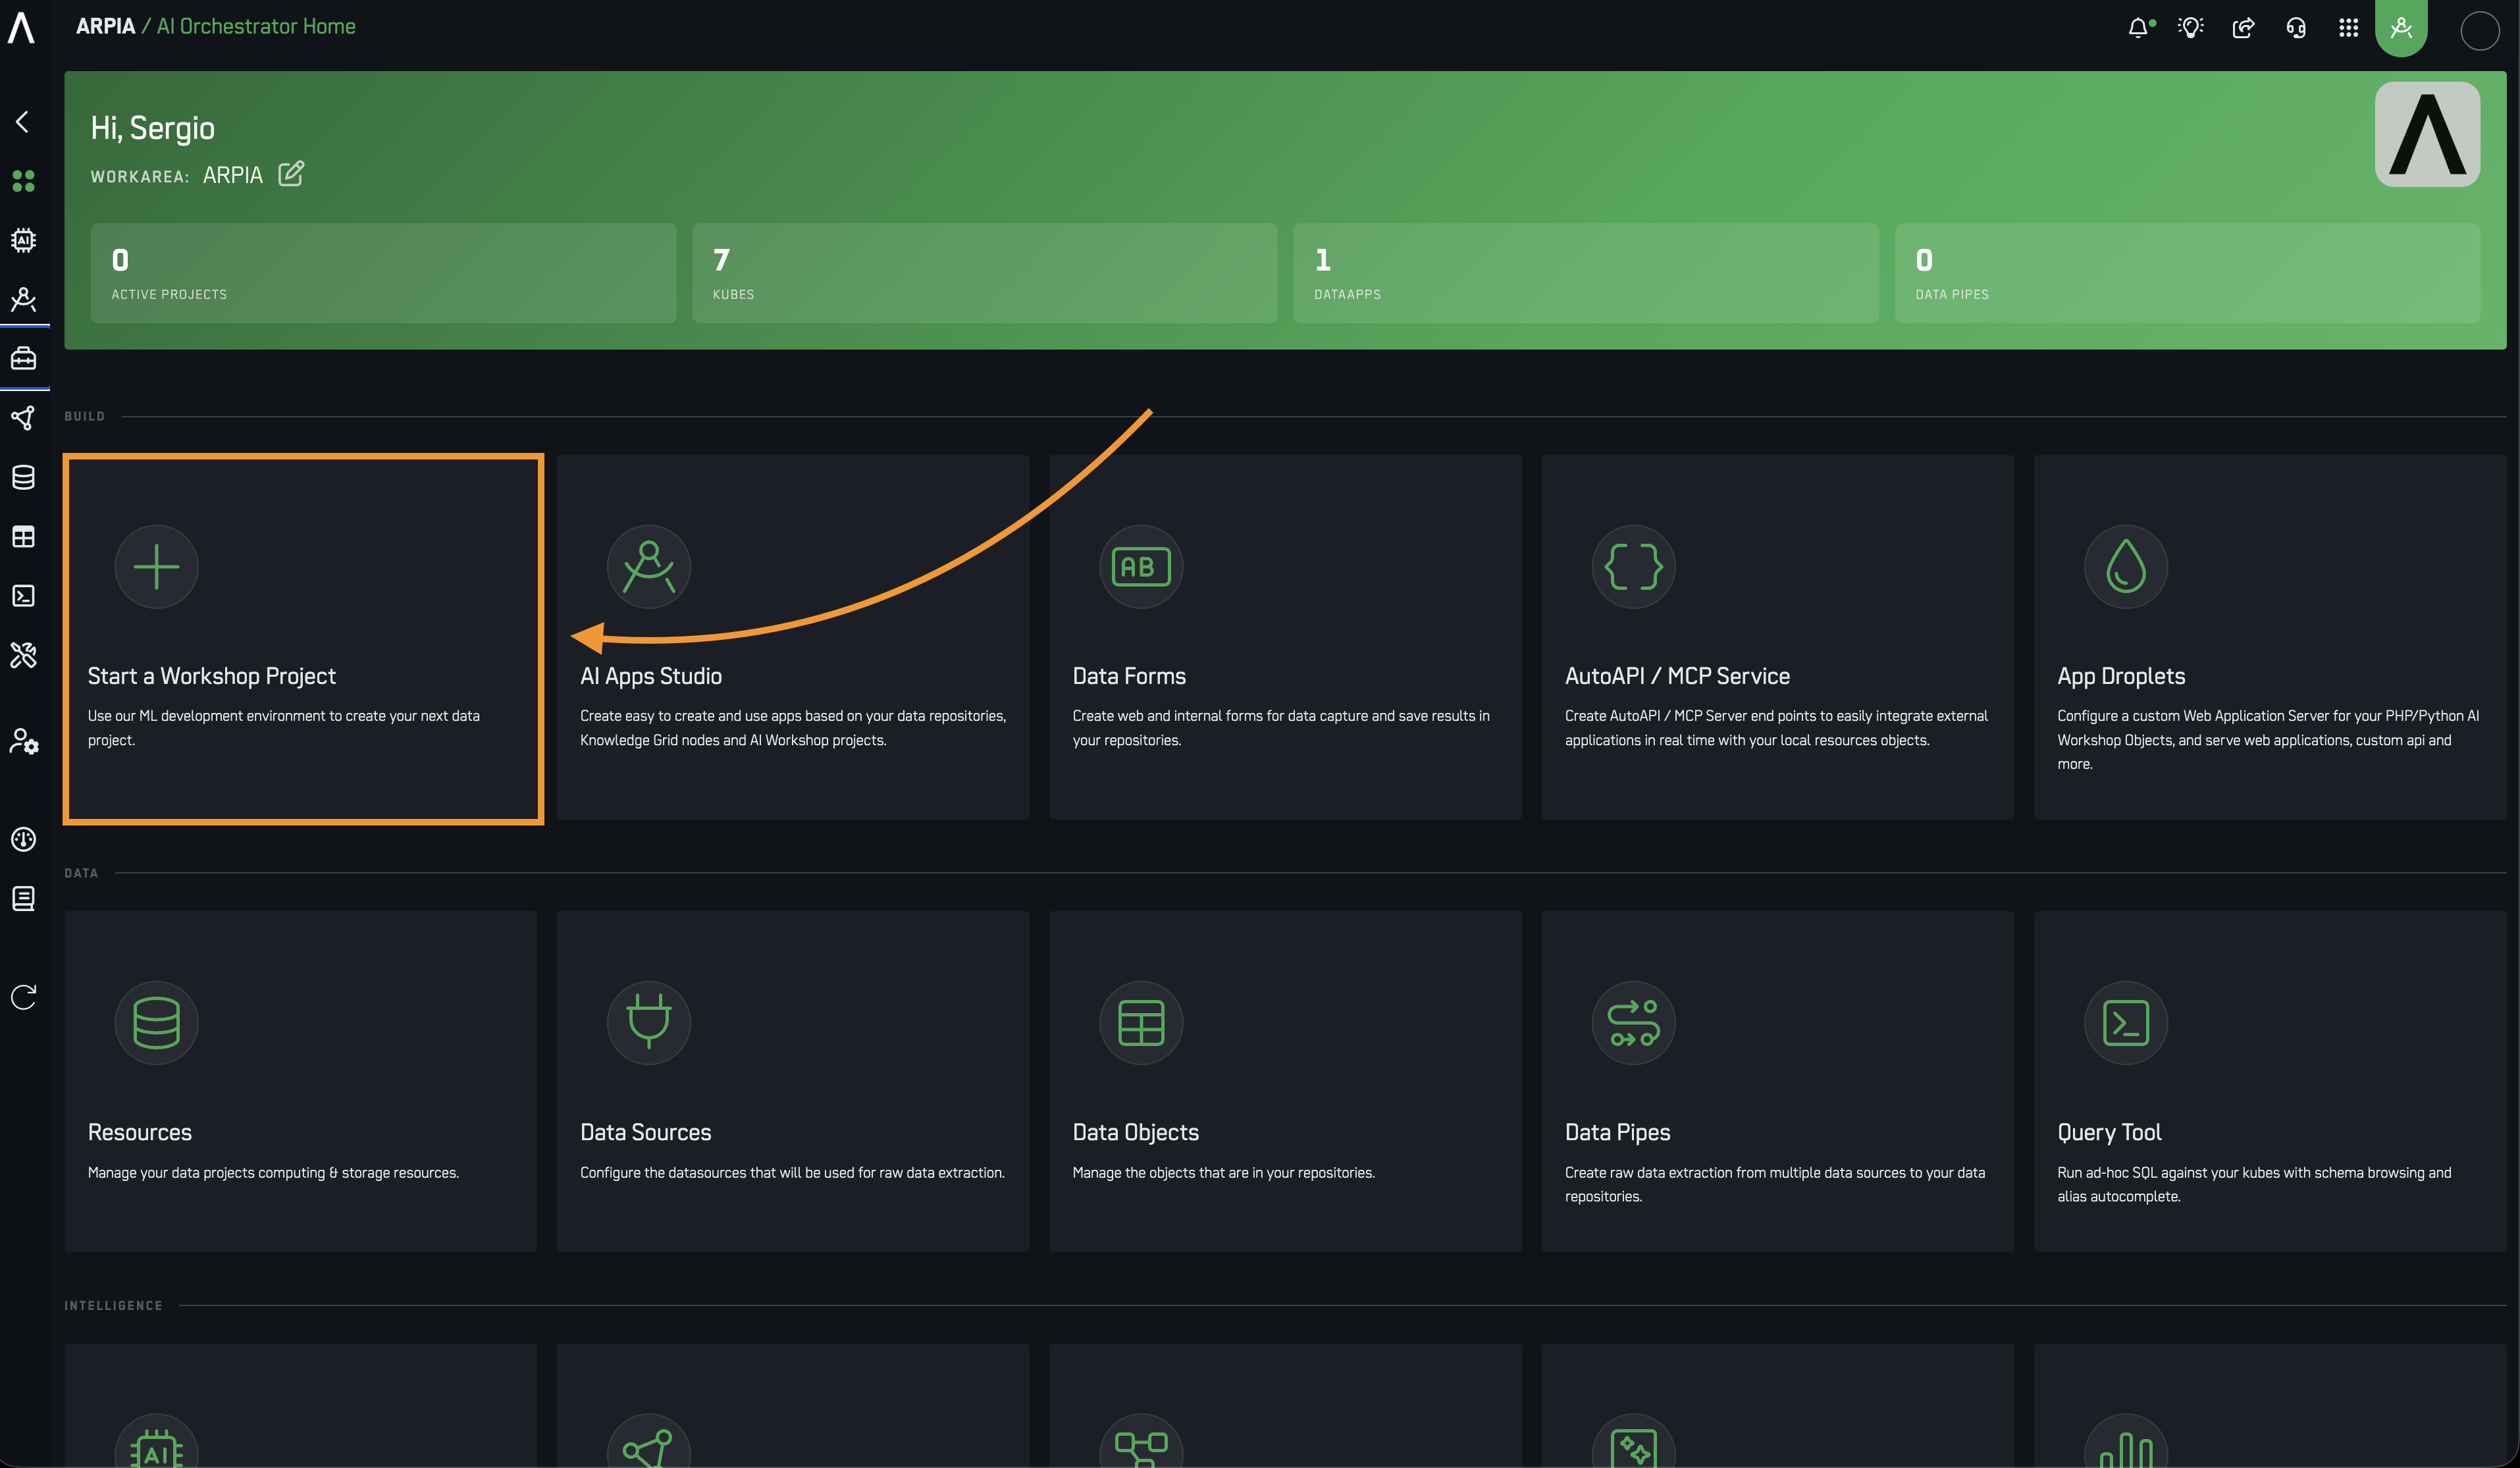This screenshot has height=1468, width=2520.
Task: Click the workflow diagram icon in Intelligence section
Action: (1141, 1441)
